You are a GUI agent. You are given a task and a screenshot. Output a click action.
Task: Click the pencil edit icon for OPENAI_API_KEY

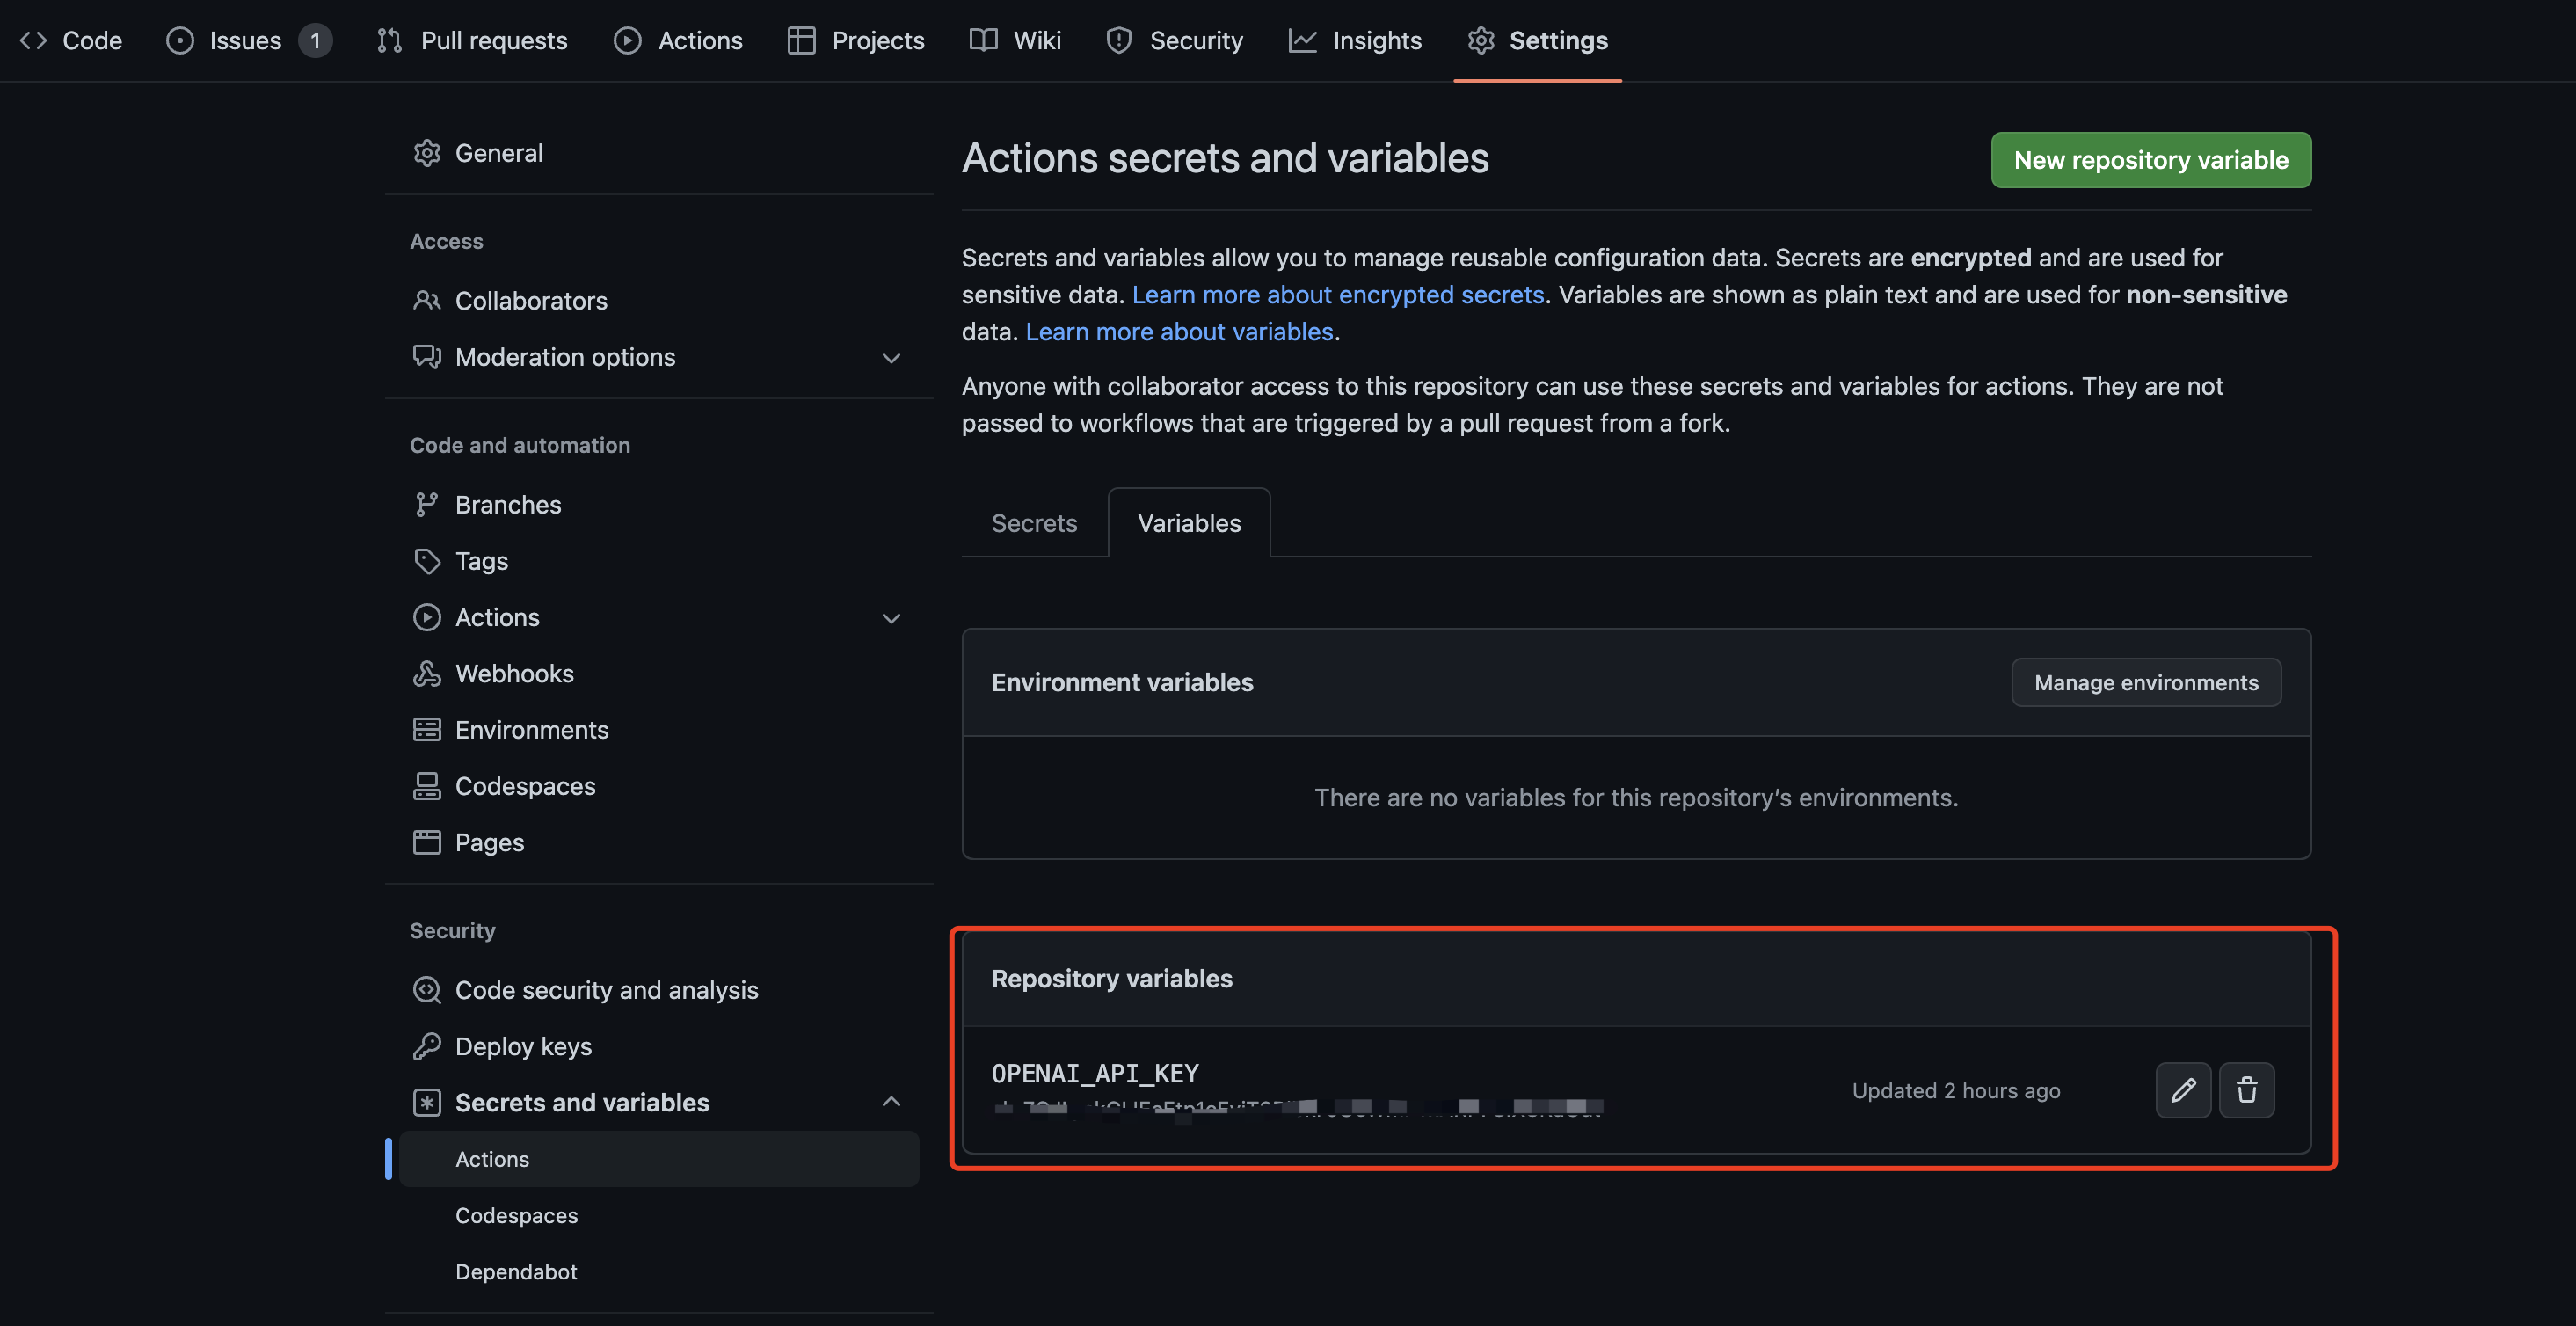coord(2182,1090)
